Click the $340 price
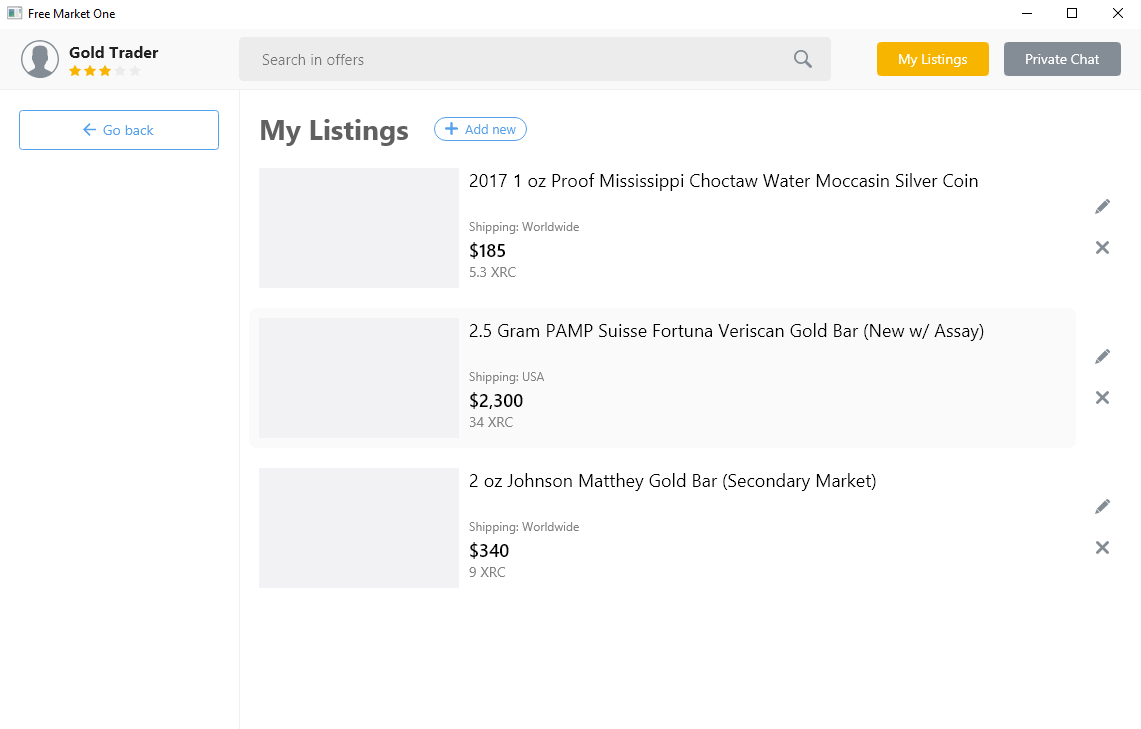This screenshot has height=729, width=1141. (489, 550)
